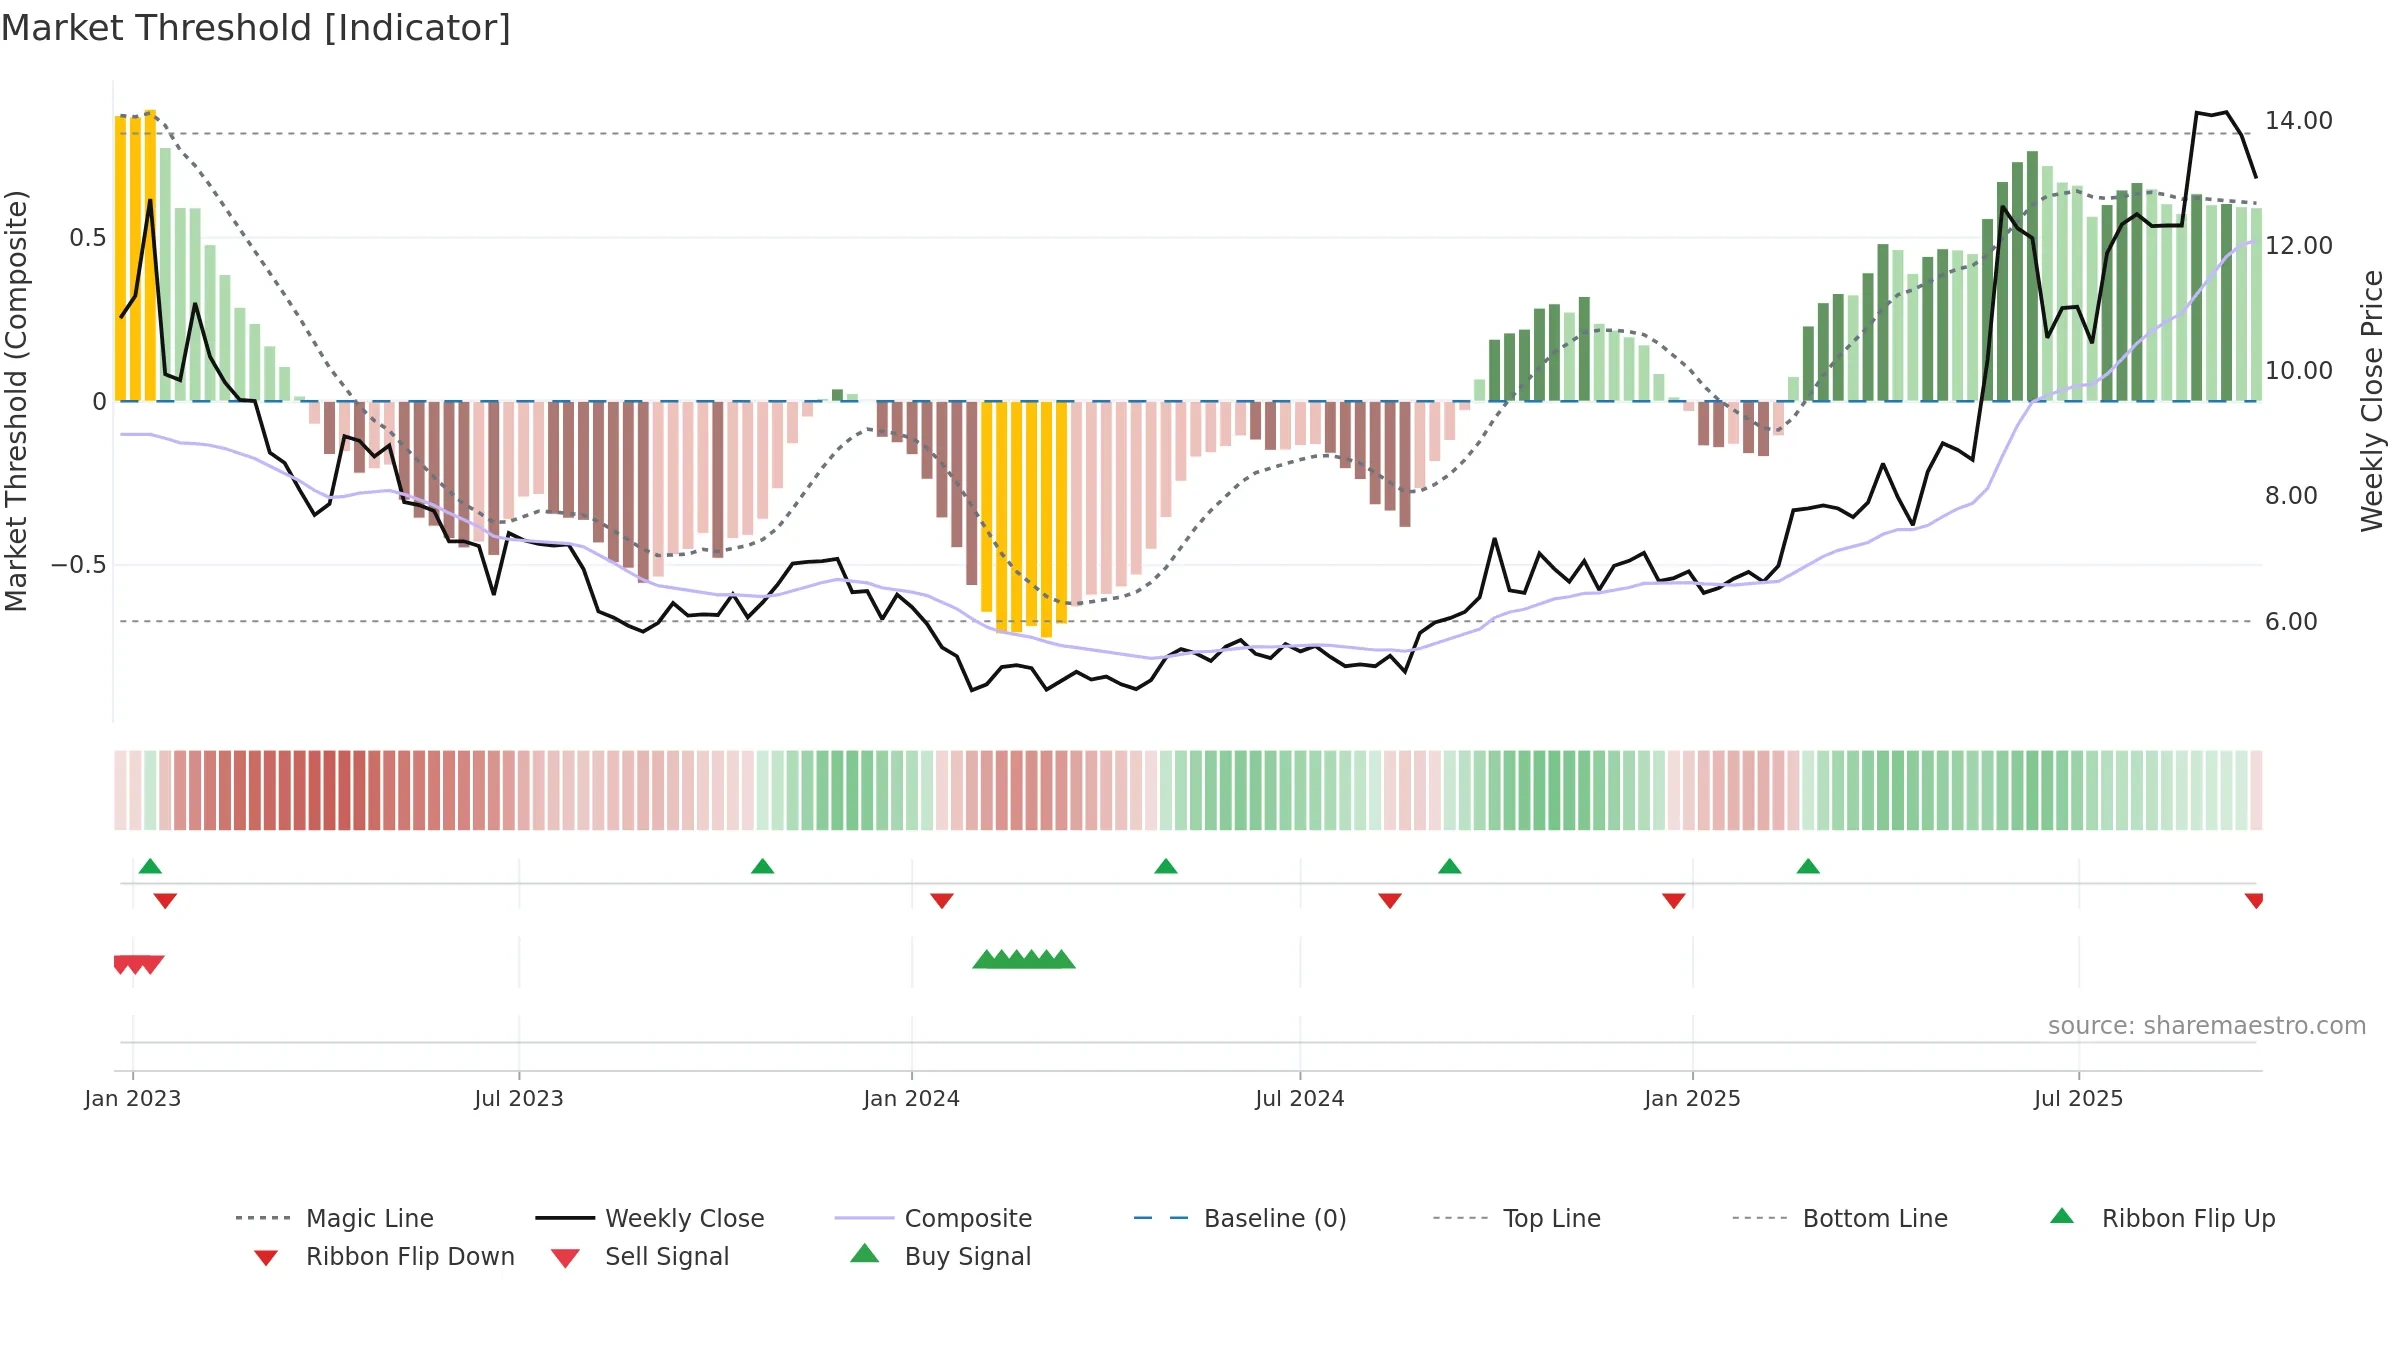This screenshot has width=2400, height=1350.
Task: Click the Jan 2025 x-axis label
Action: (1692, 1099)
